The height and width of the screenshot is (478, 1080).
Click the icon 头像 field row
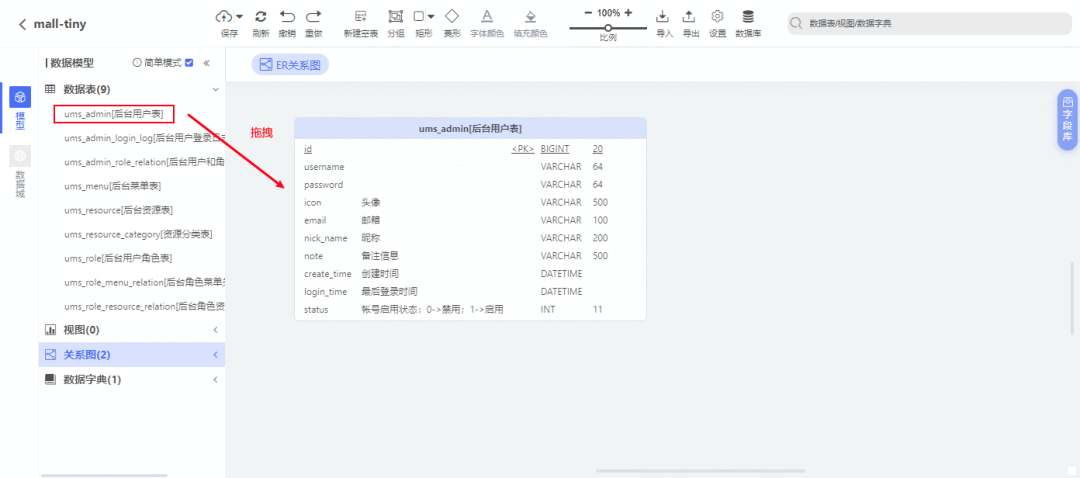pos(470,202)
